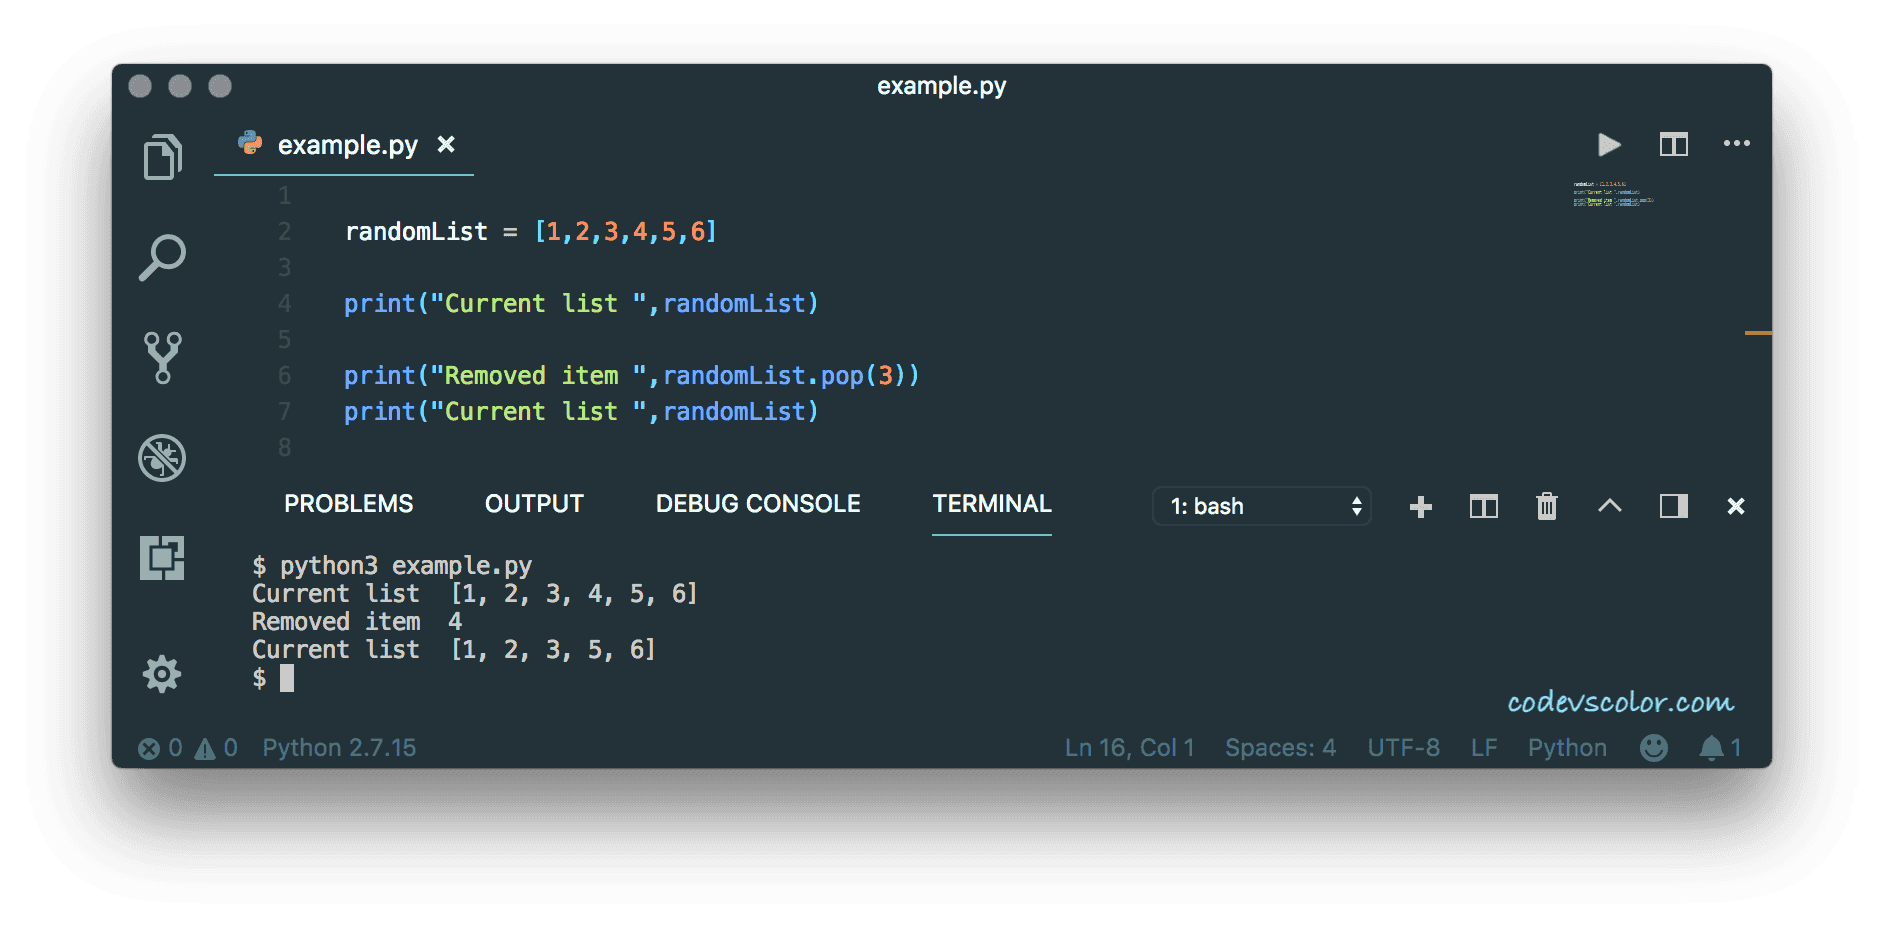Maximize panel with the up chevron

pos(1610,506)
